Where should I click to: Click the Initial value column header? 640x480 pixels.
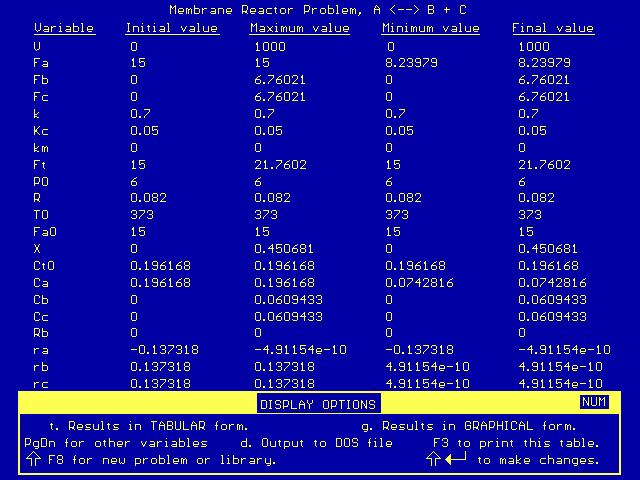pos(171,28)
